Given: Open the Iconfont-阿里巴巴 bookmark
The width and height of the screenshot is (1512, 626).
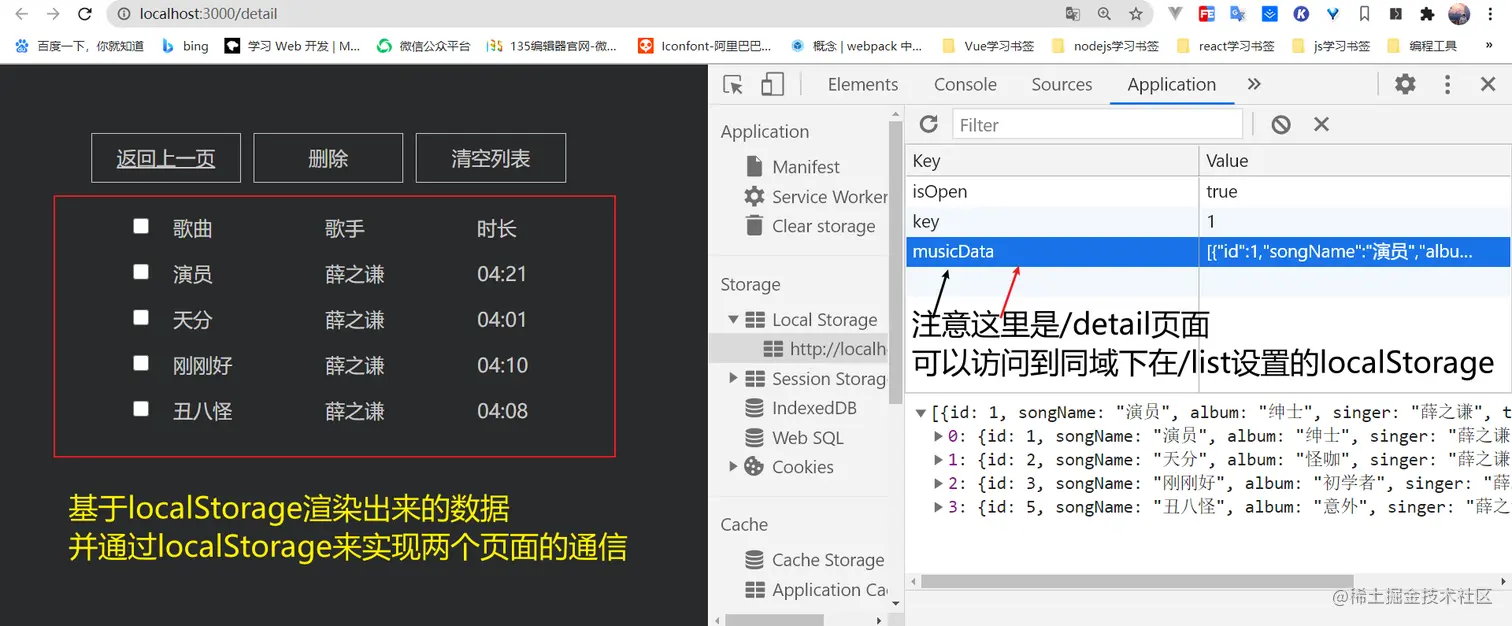Looking at the screenshot, I should pyautogui.click(x=705, y=46).
